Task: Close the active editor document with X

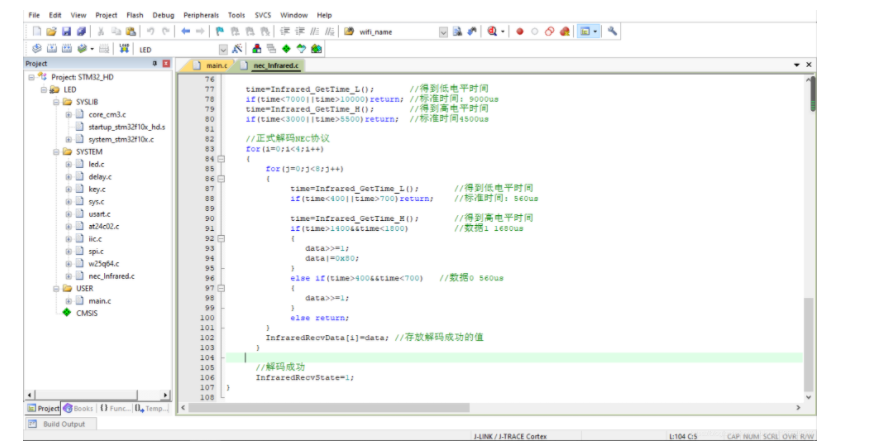Action: [809, 65]
